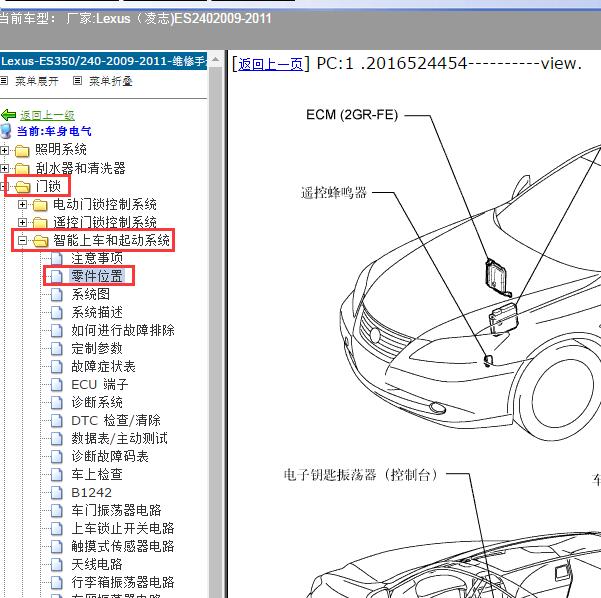Open the 系统图 page

tap(90, 294)
